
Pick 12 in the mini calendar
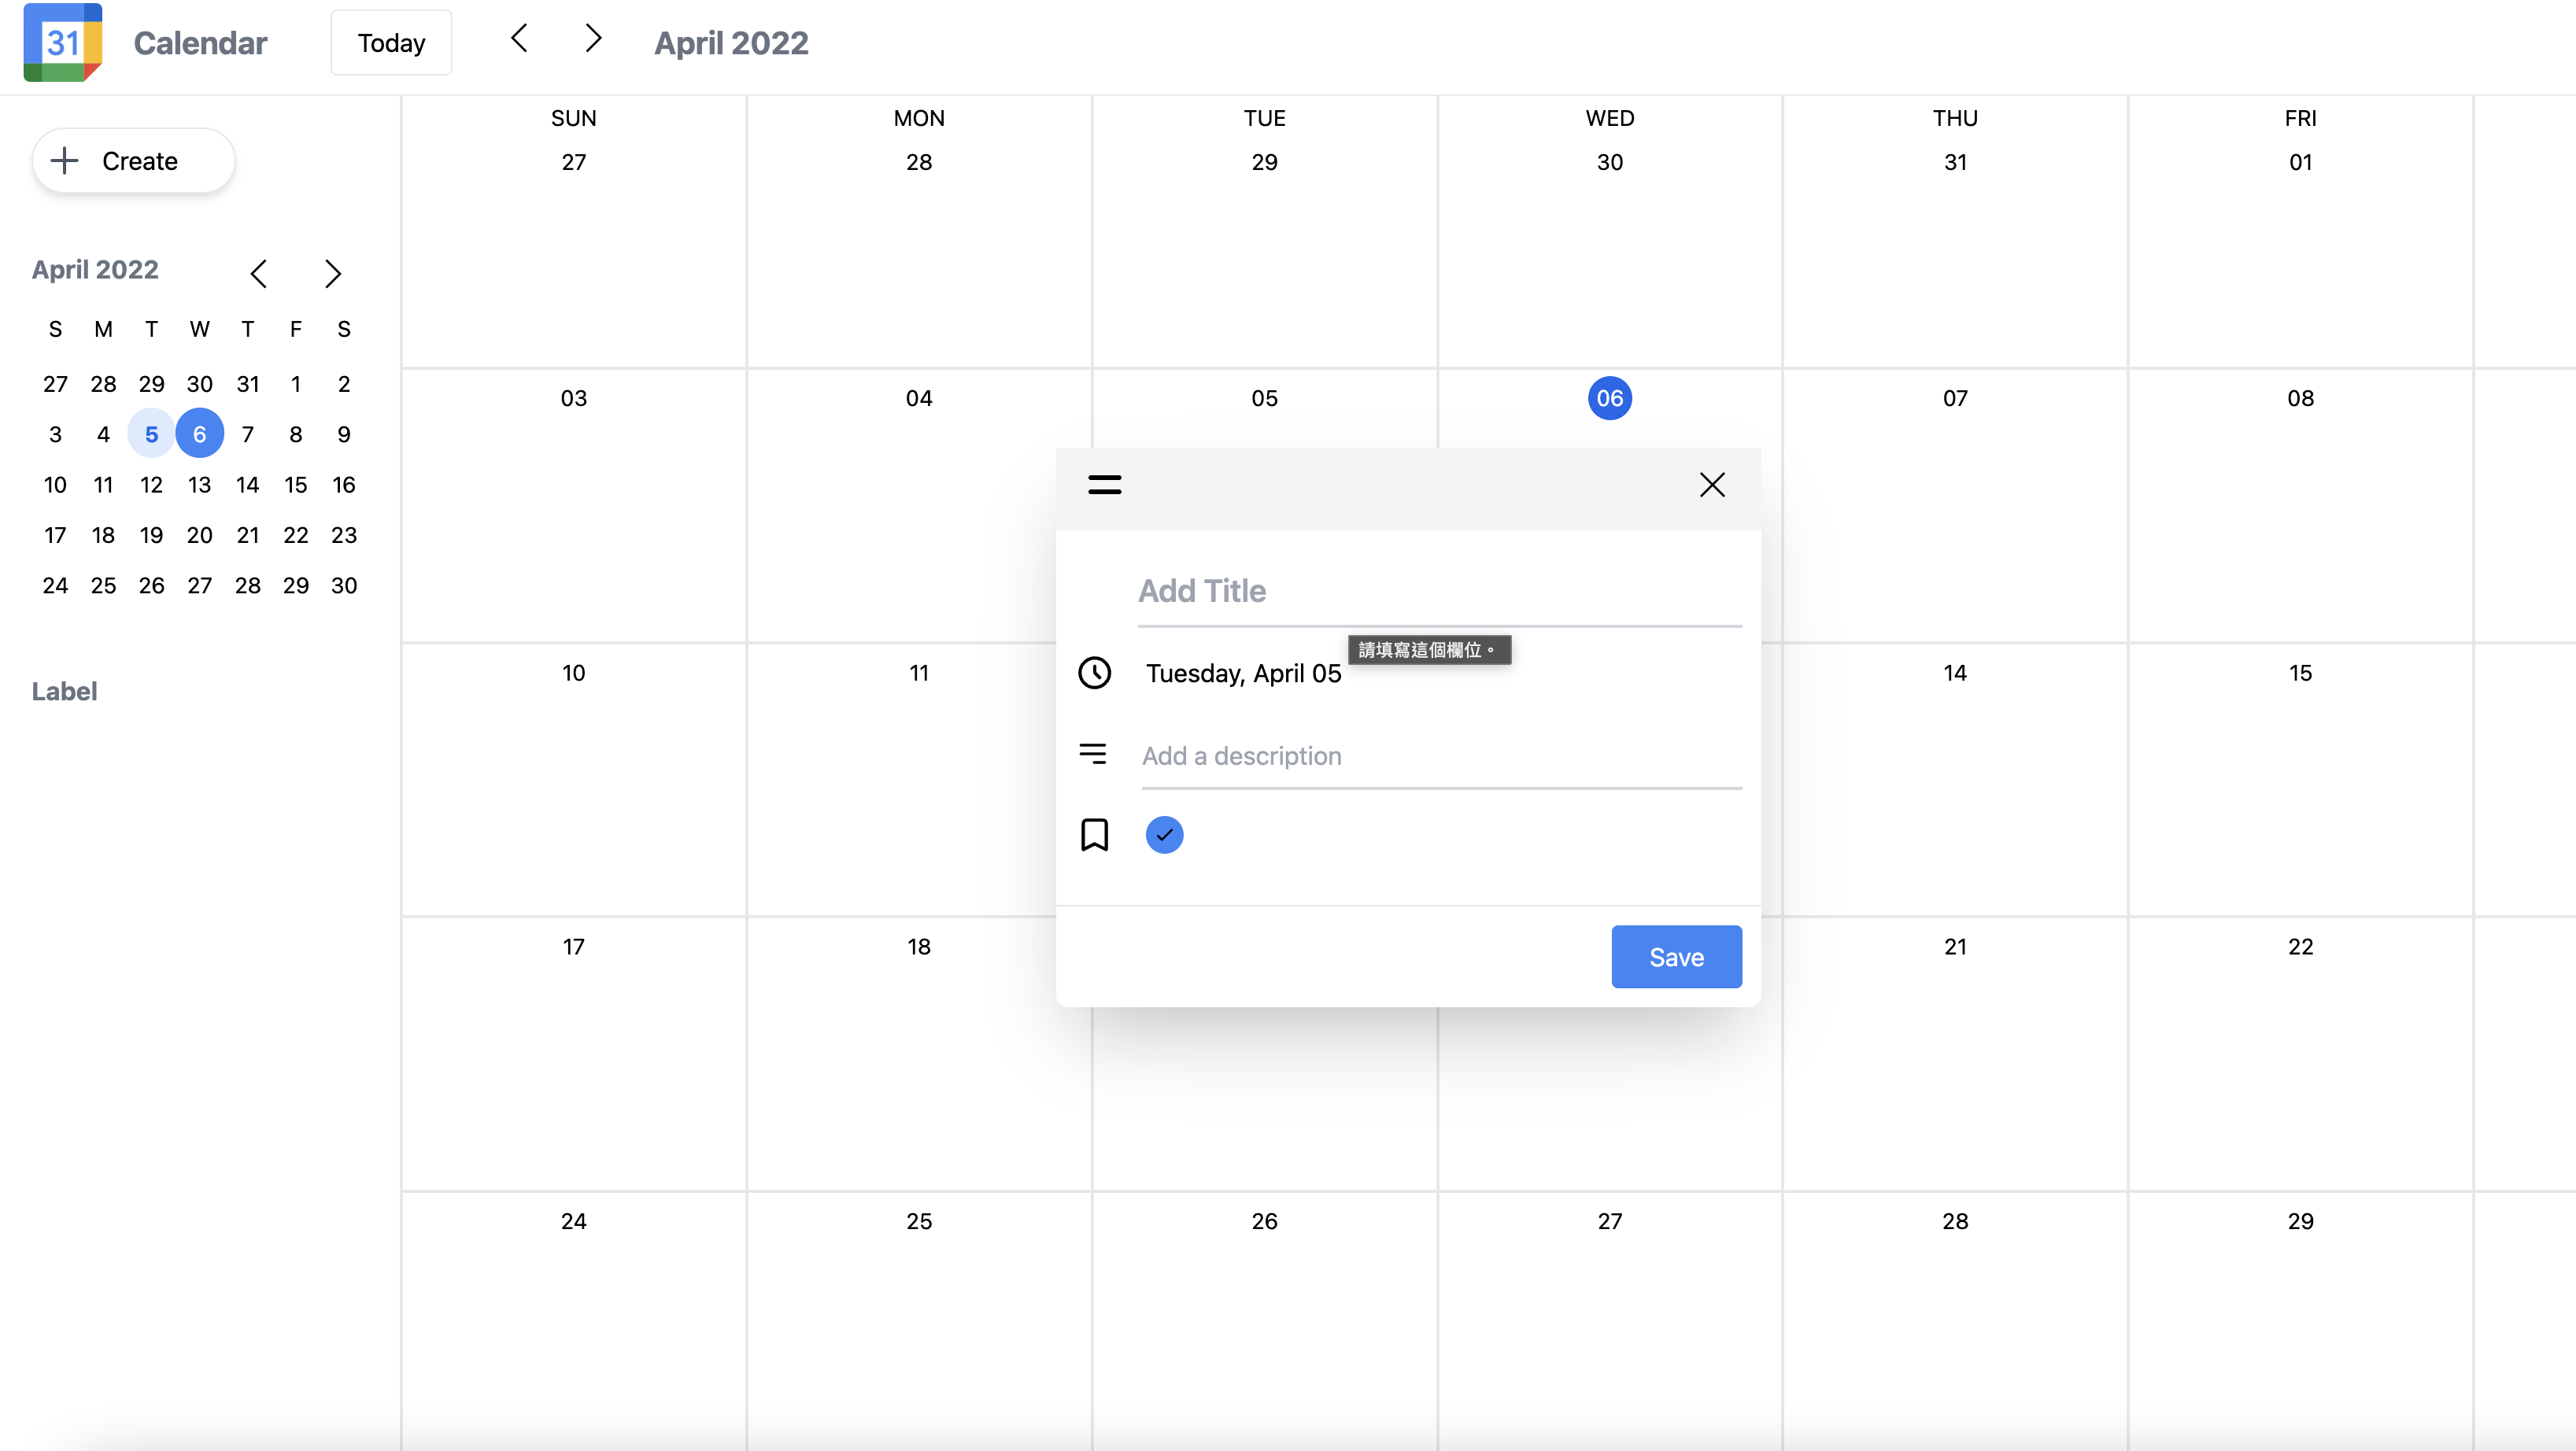pos(151,485)
